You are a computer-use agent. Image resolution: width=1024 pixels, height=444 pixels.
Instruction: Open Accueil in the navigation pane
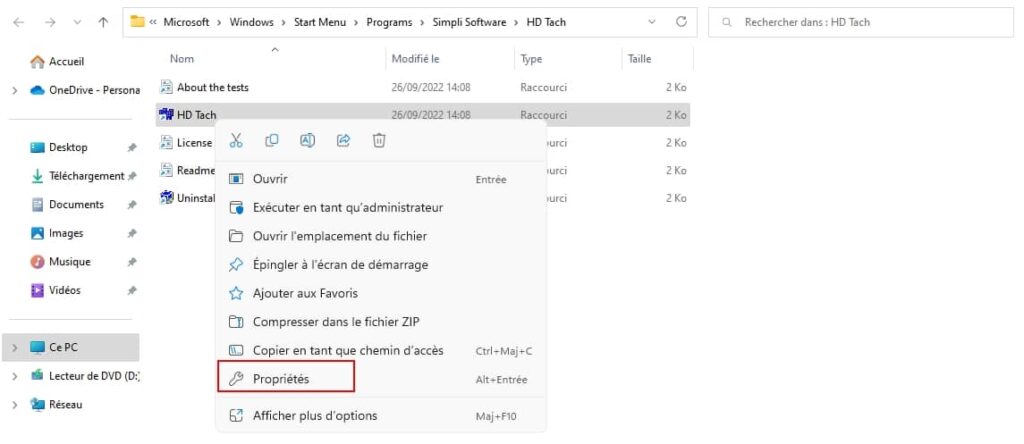(67, 61)
